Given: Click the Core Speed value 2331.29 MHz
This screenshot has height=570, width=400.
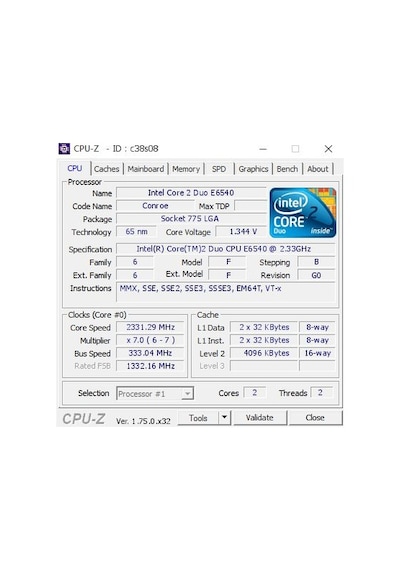Looking at the screenshot, I should [150, 327].
